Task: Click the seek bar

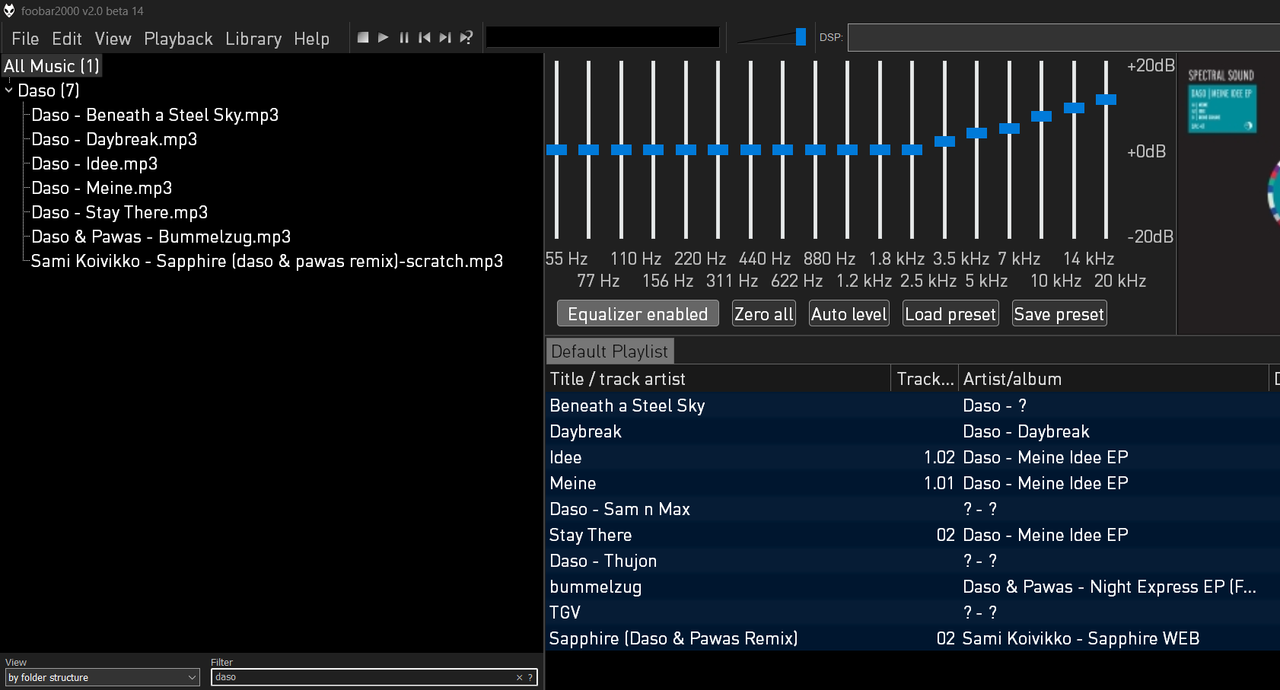Action: coord(602,37)
